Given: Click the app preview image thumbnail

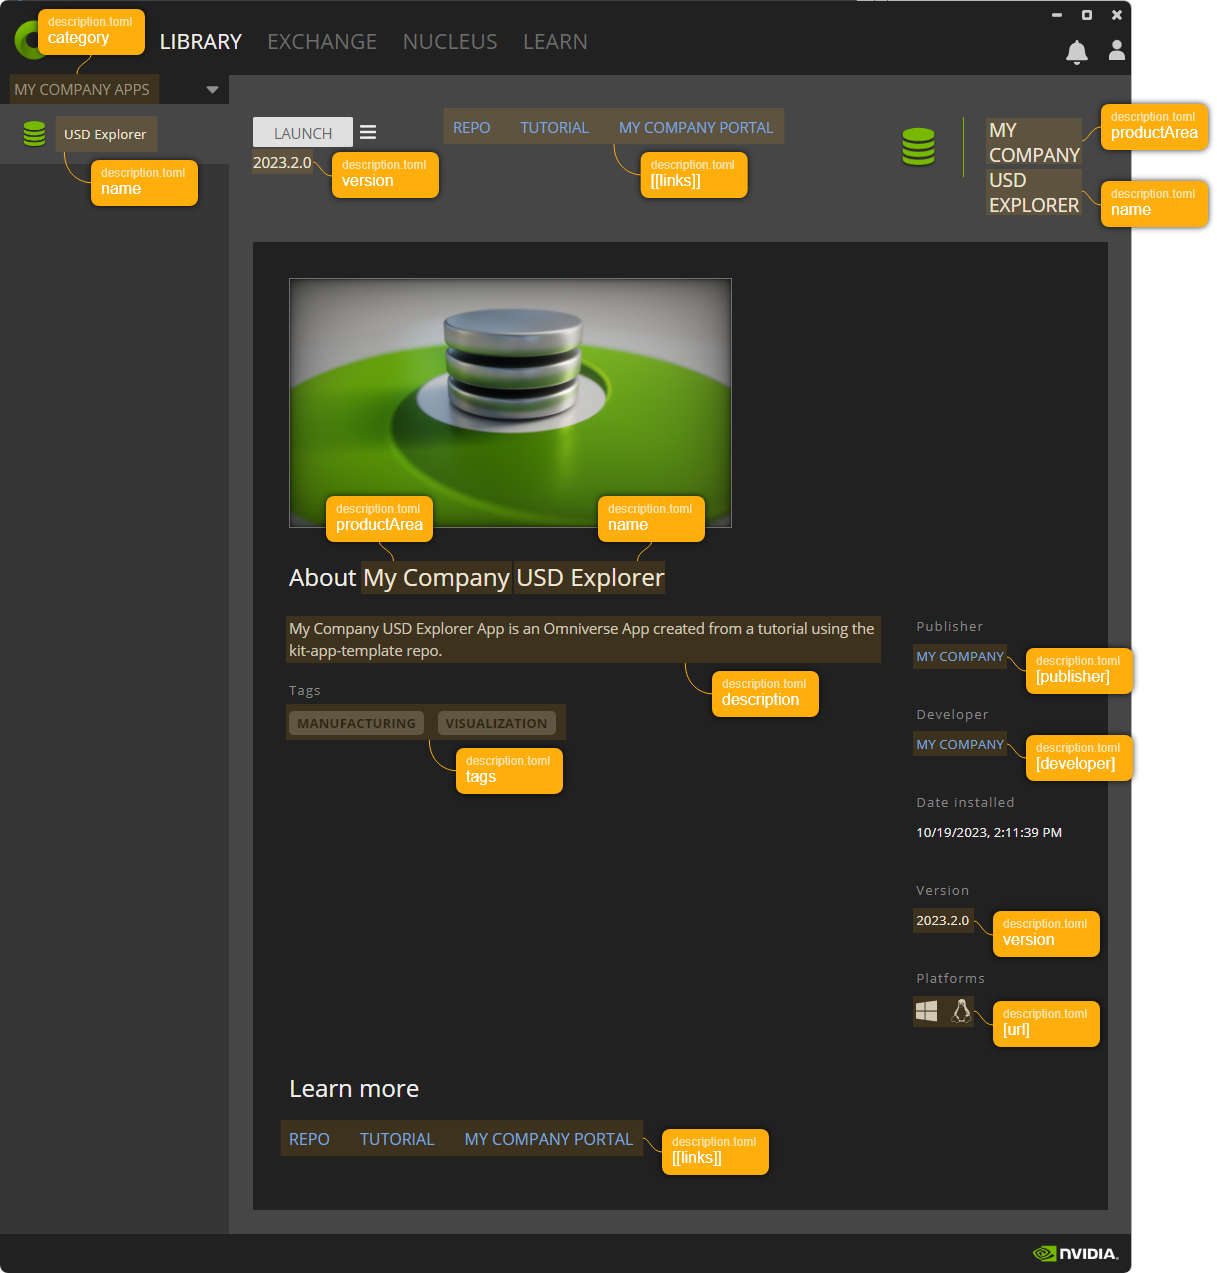Looking at the screenshot, I should pos(510,403).
